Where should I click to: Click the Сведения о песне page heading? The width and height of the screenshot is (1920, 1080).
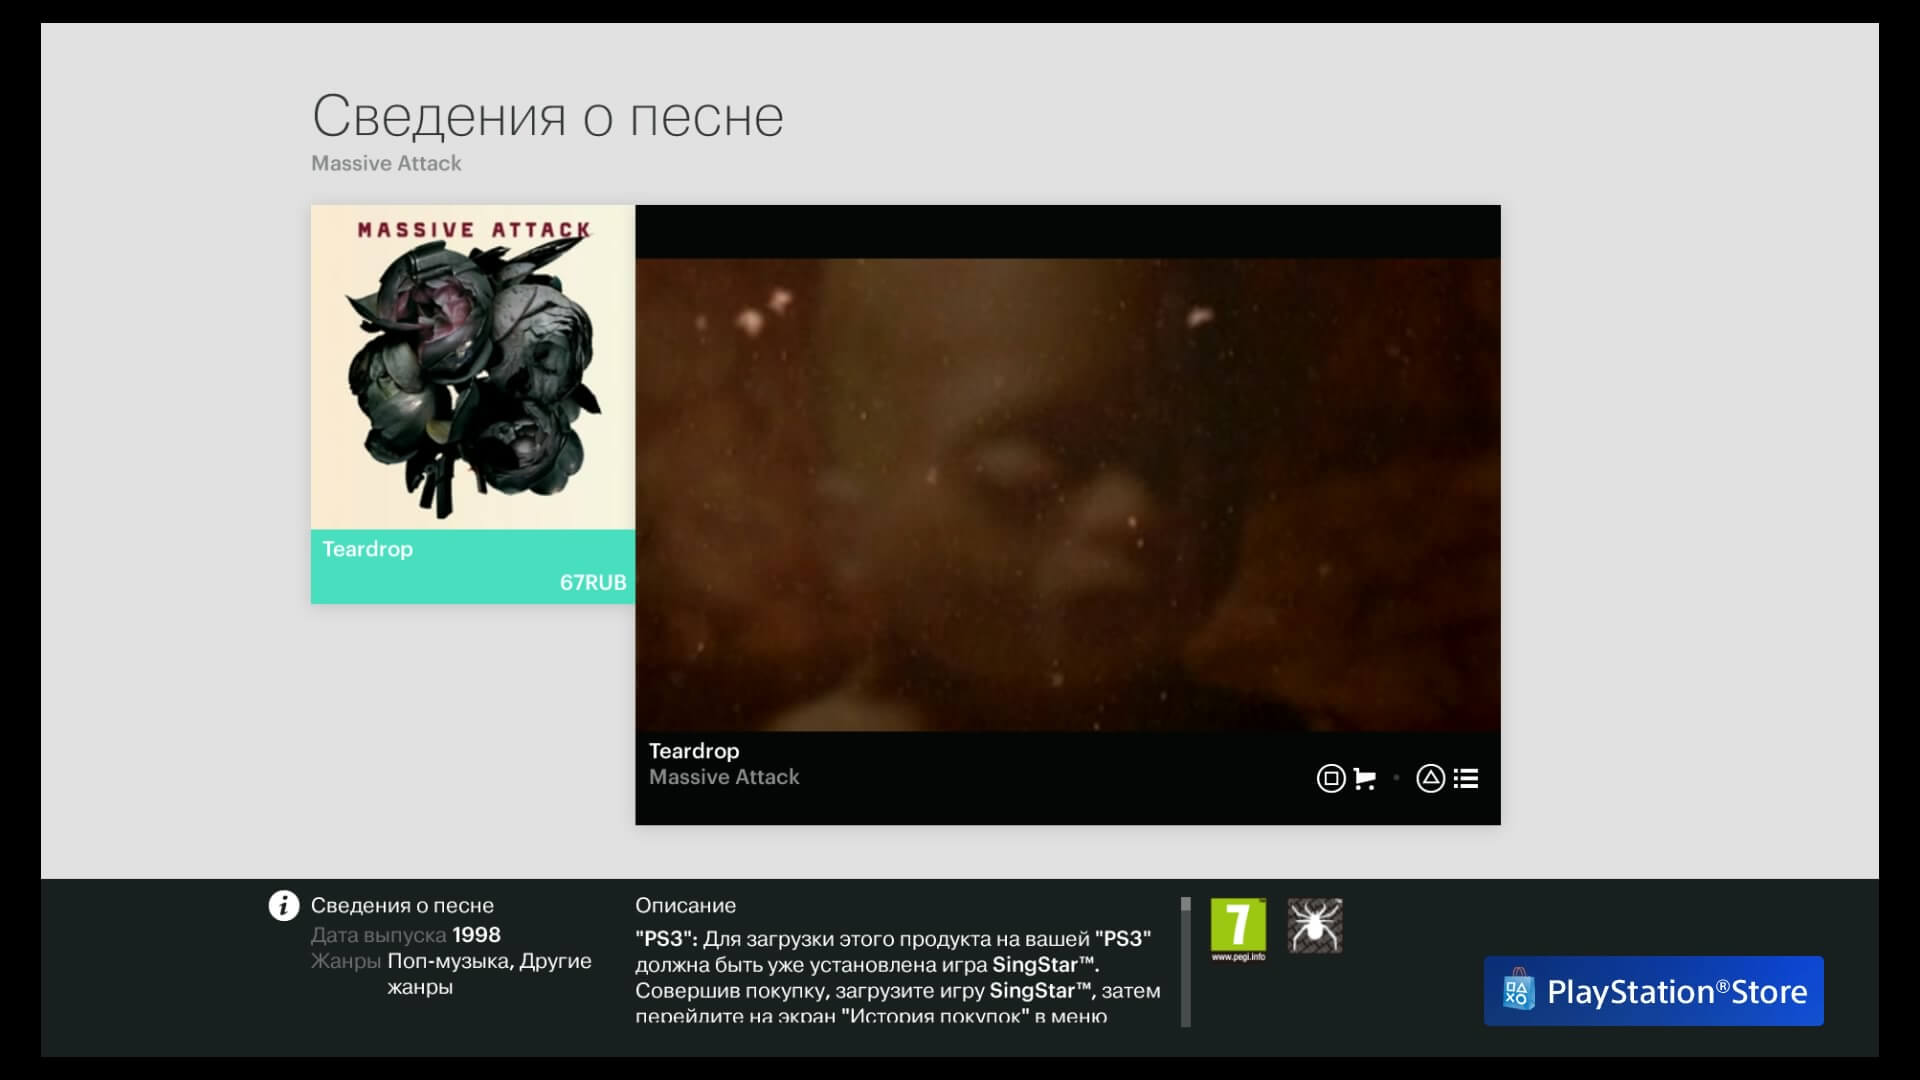point(548,116)
